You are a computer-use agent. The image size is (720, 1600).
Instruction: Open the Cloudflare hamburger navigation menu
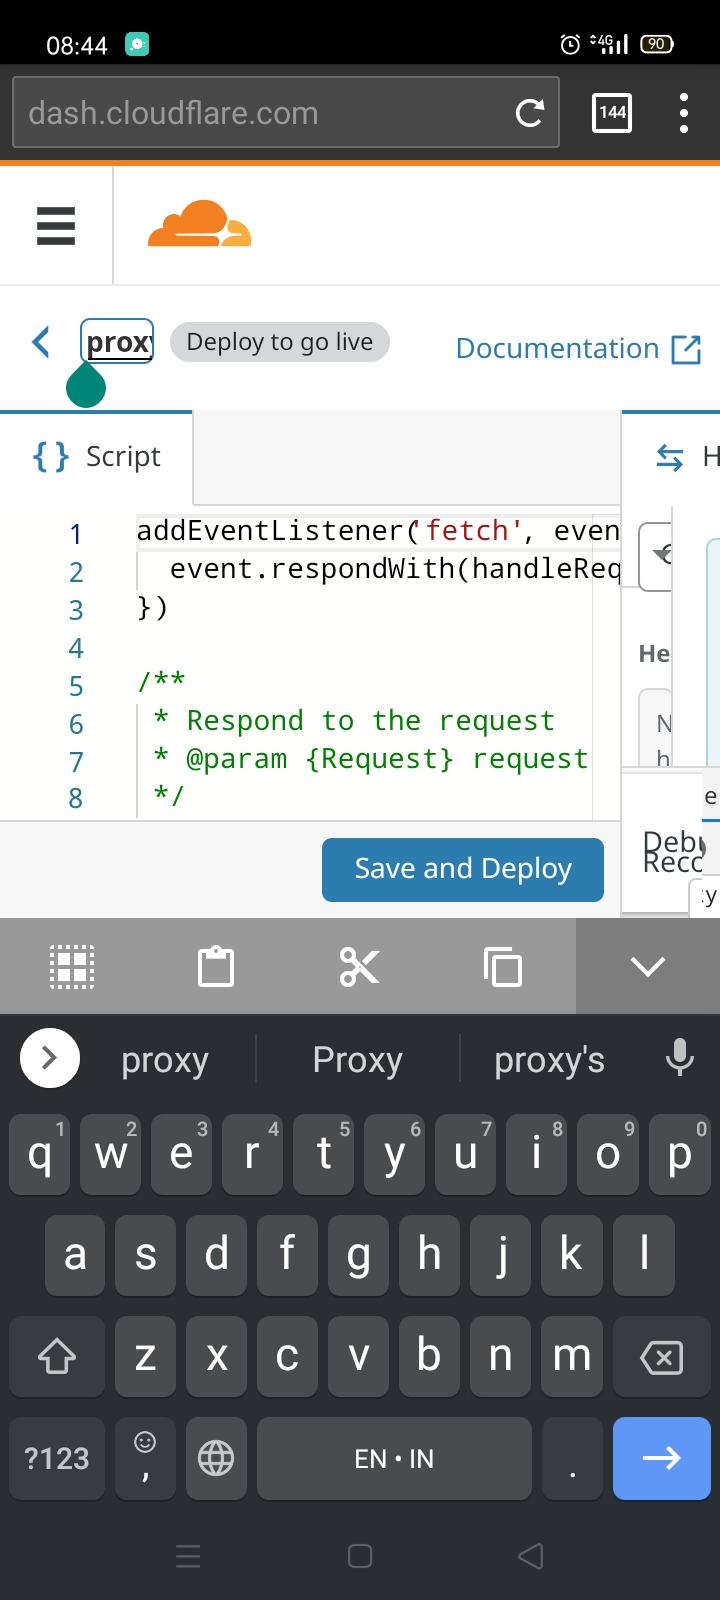pyautogui.click(x=56, y=226)
